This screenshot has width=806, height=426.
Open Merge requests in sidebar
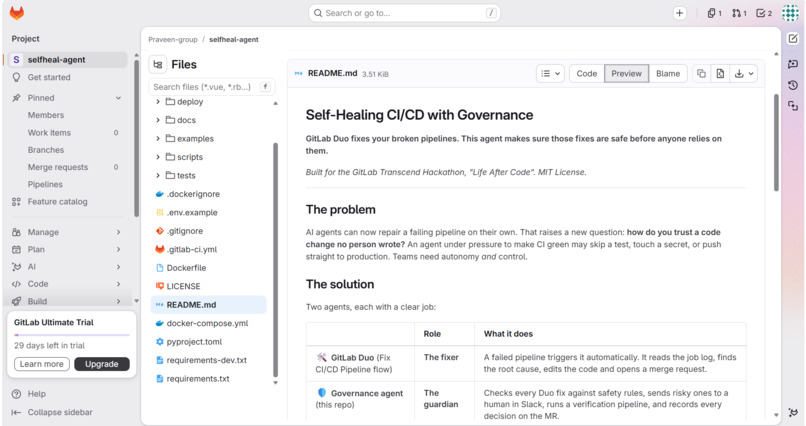coord(58,167)
